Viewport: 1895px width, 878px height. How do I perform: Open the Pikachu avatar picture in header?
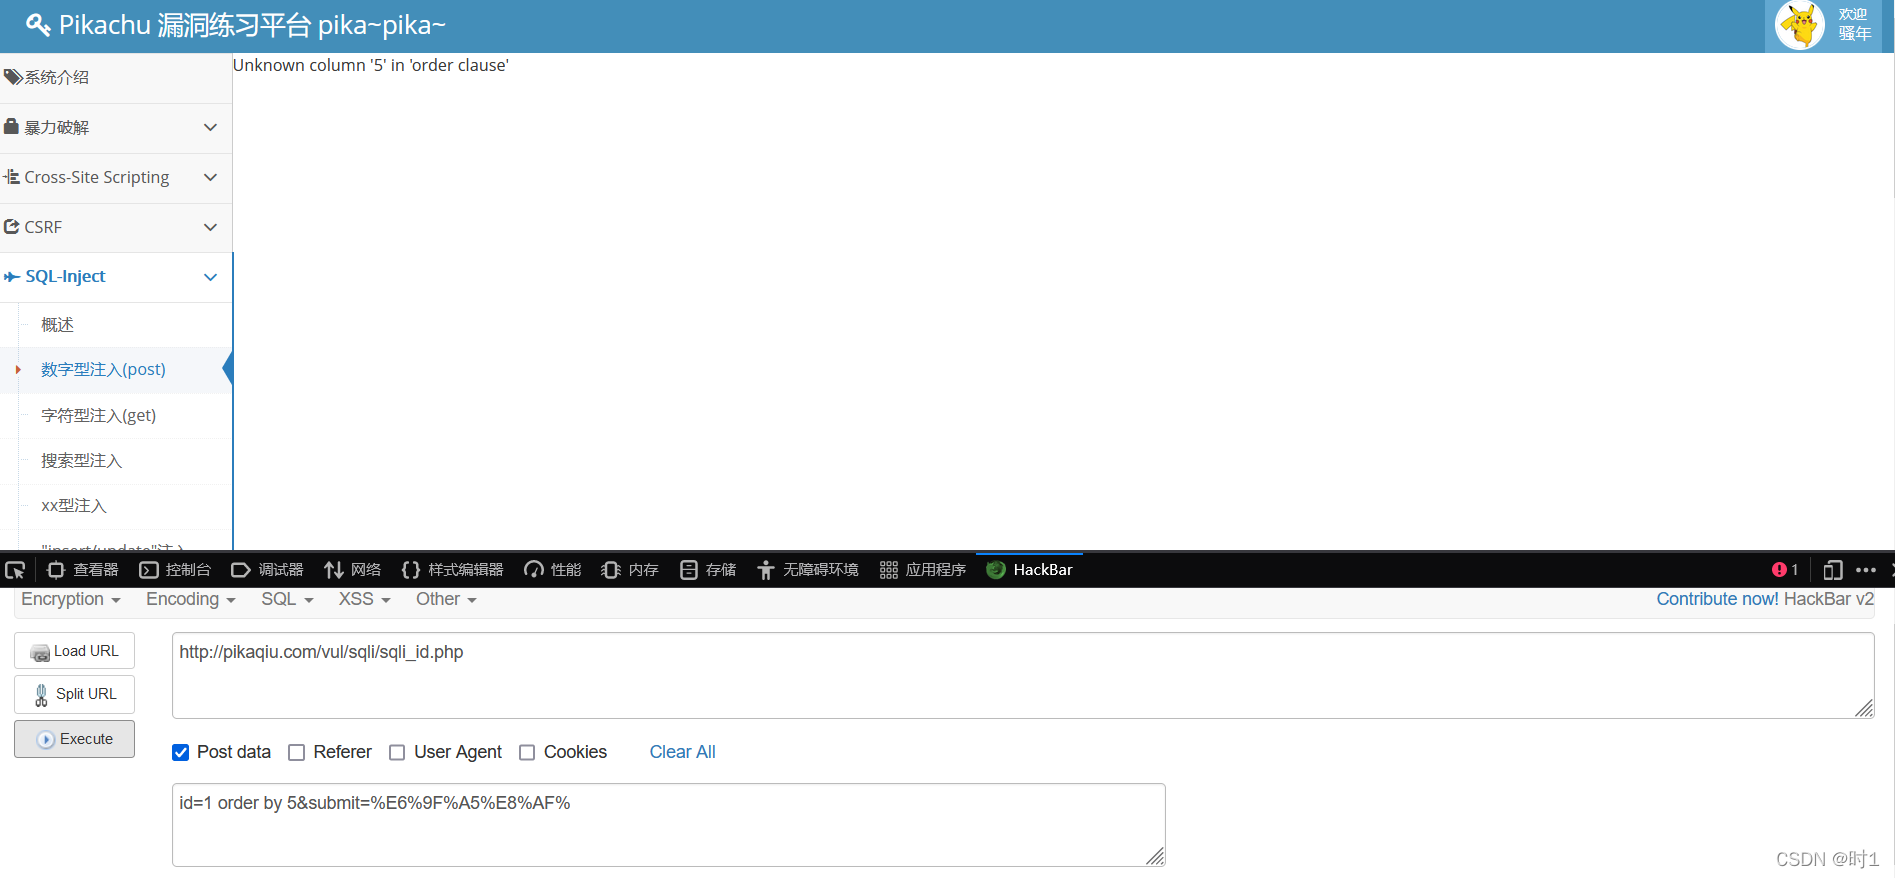point(1800,25)
